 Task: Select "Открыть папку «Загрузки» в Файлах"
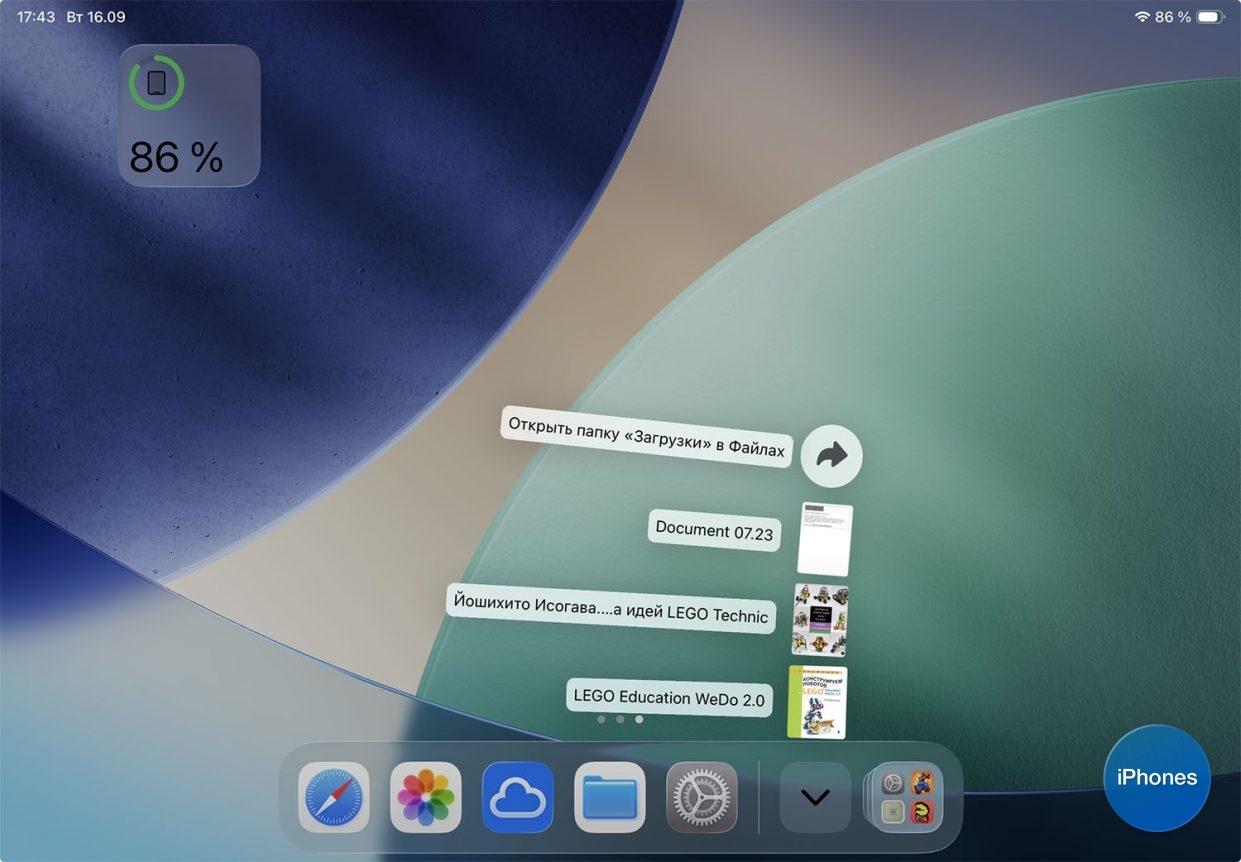(646, 437)
